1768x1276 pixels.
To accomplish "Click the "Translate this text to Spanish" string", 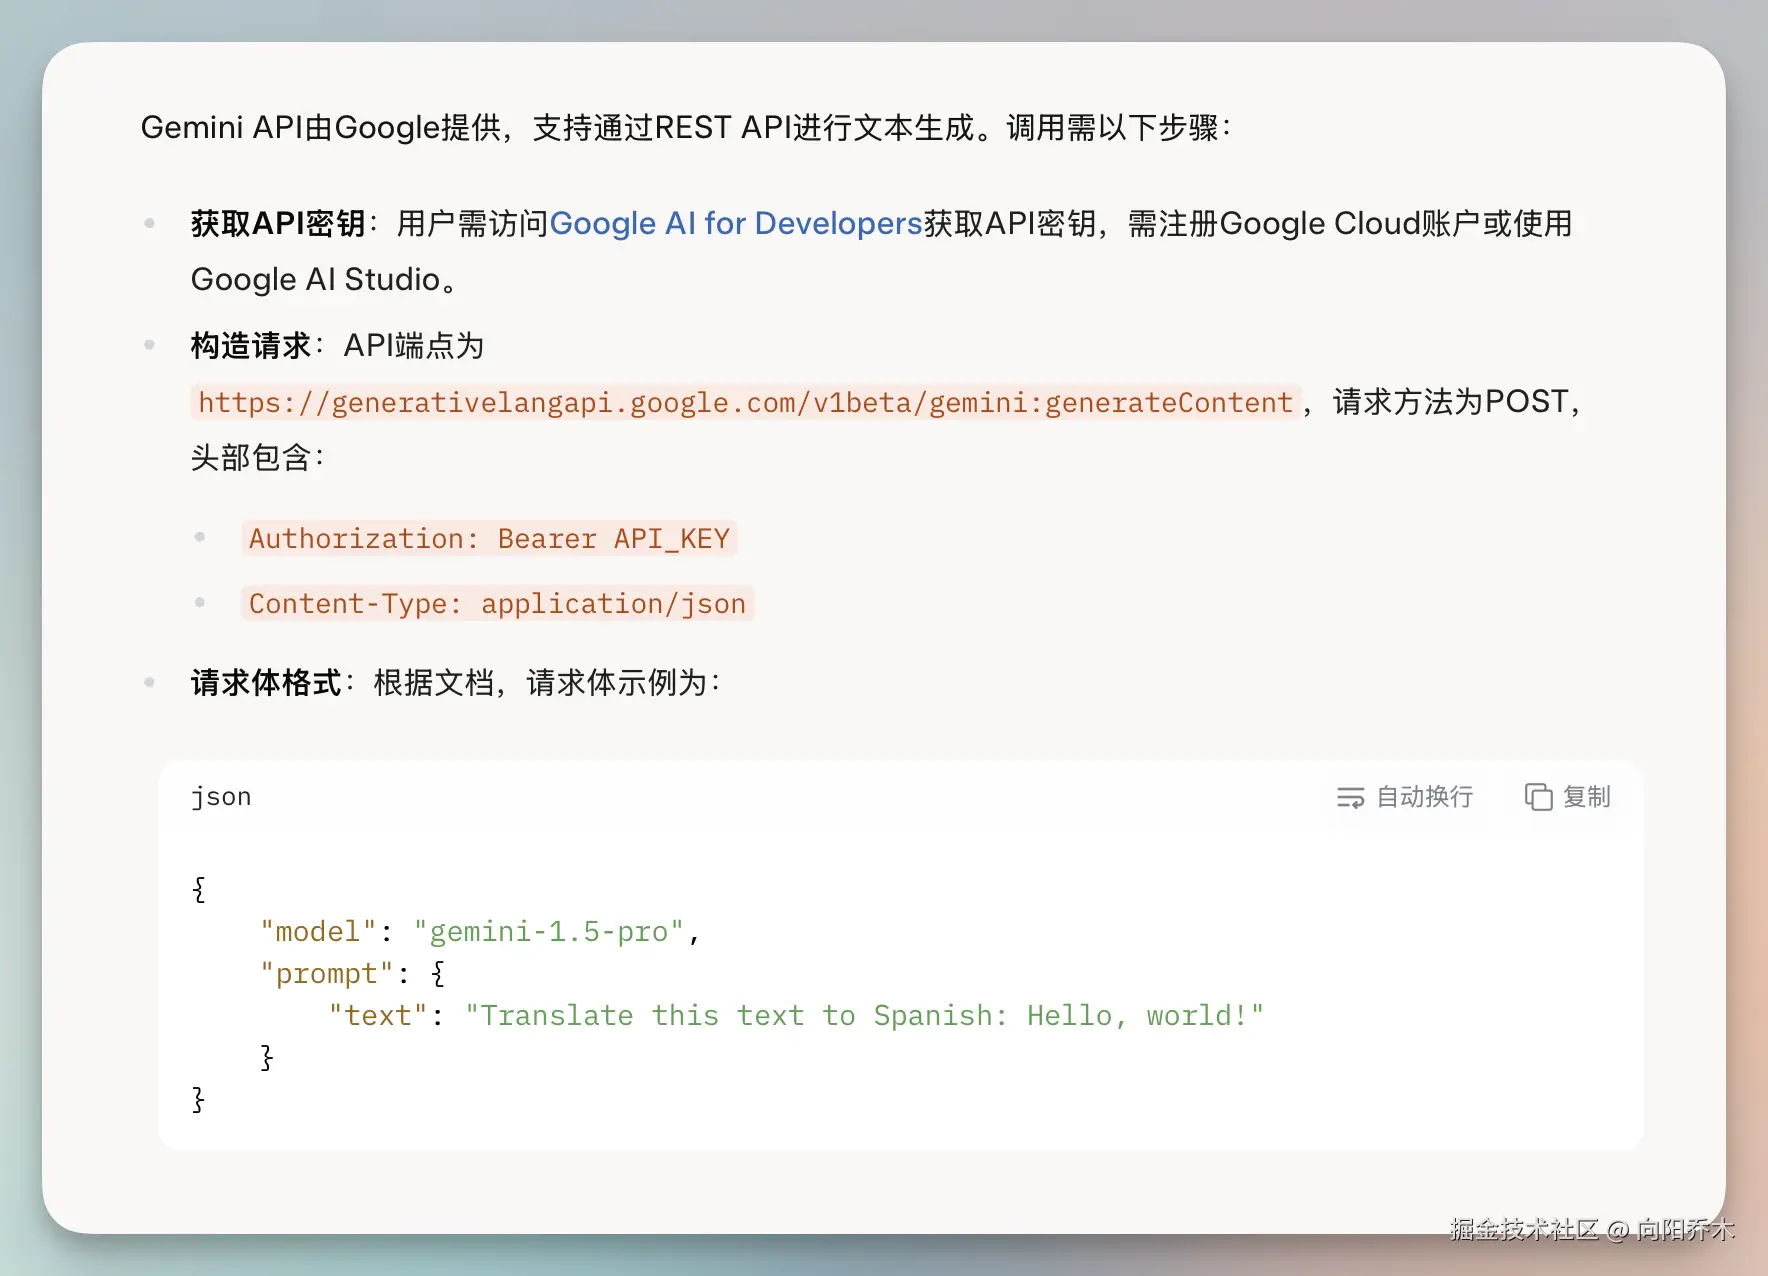I will point(864,1015).
